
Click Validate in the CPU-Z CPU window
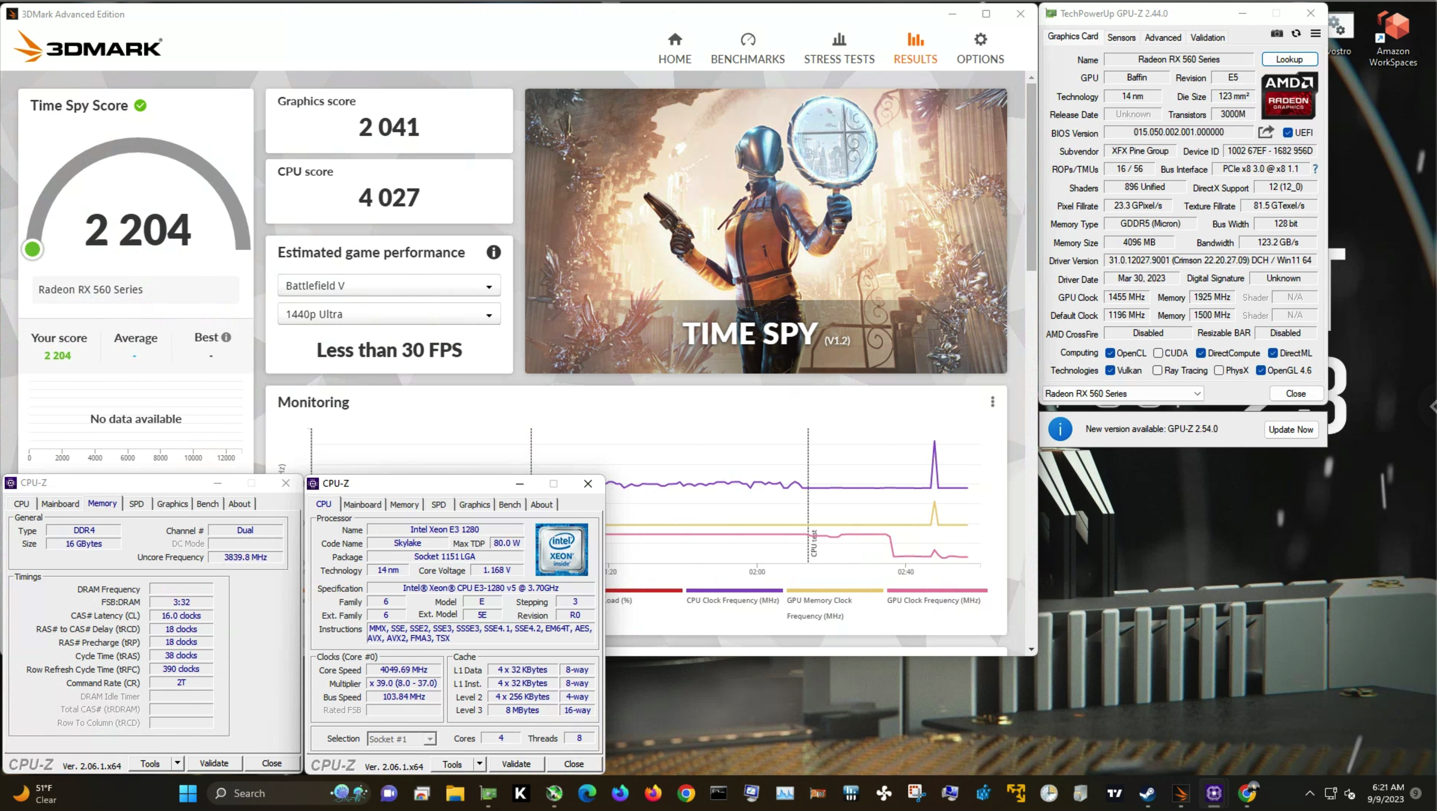516,764
